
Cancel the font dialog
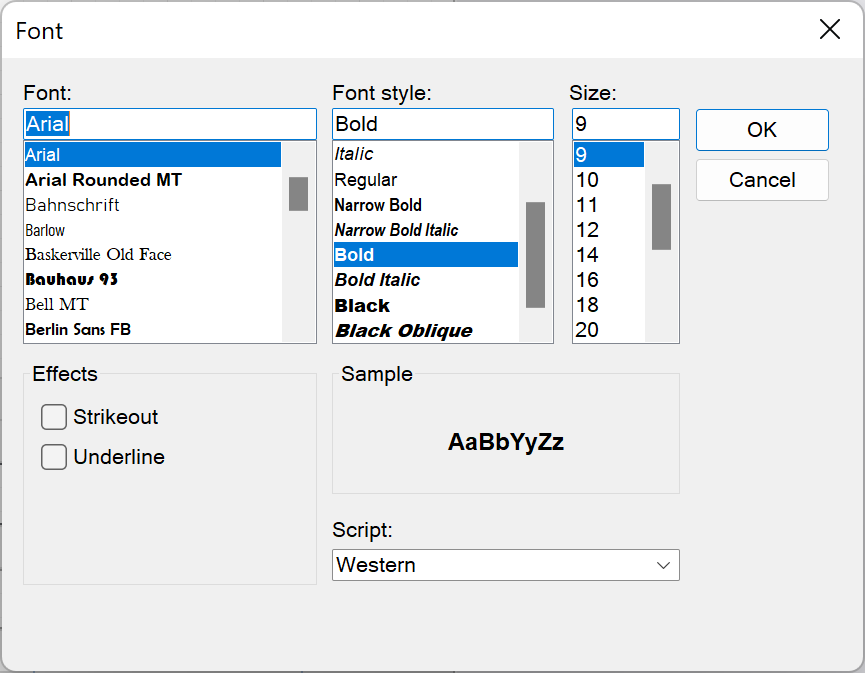pyautogui.click(x=762, y=180)
